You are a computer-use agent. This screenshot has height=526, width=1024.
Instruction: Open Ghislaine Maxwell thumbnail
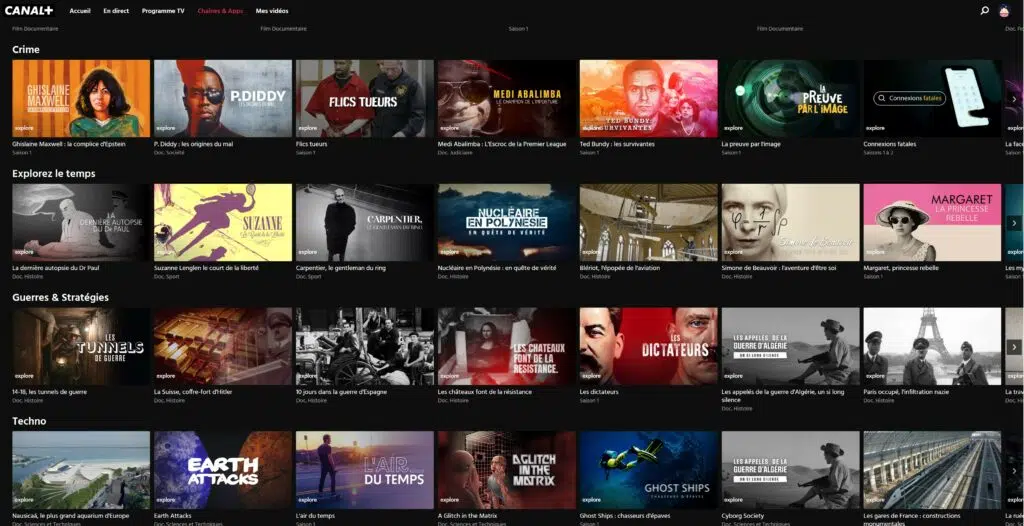pyautogui.click(x=81, y=99)
